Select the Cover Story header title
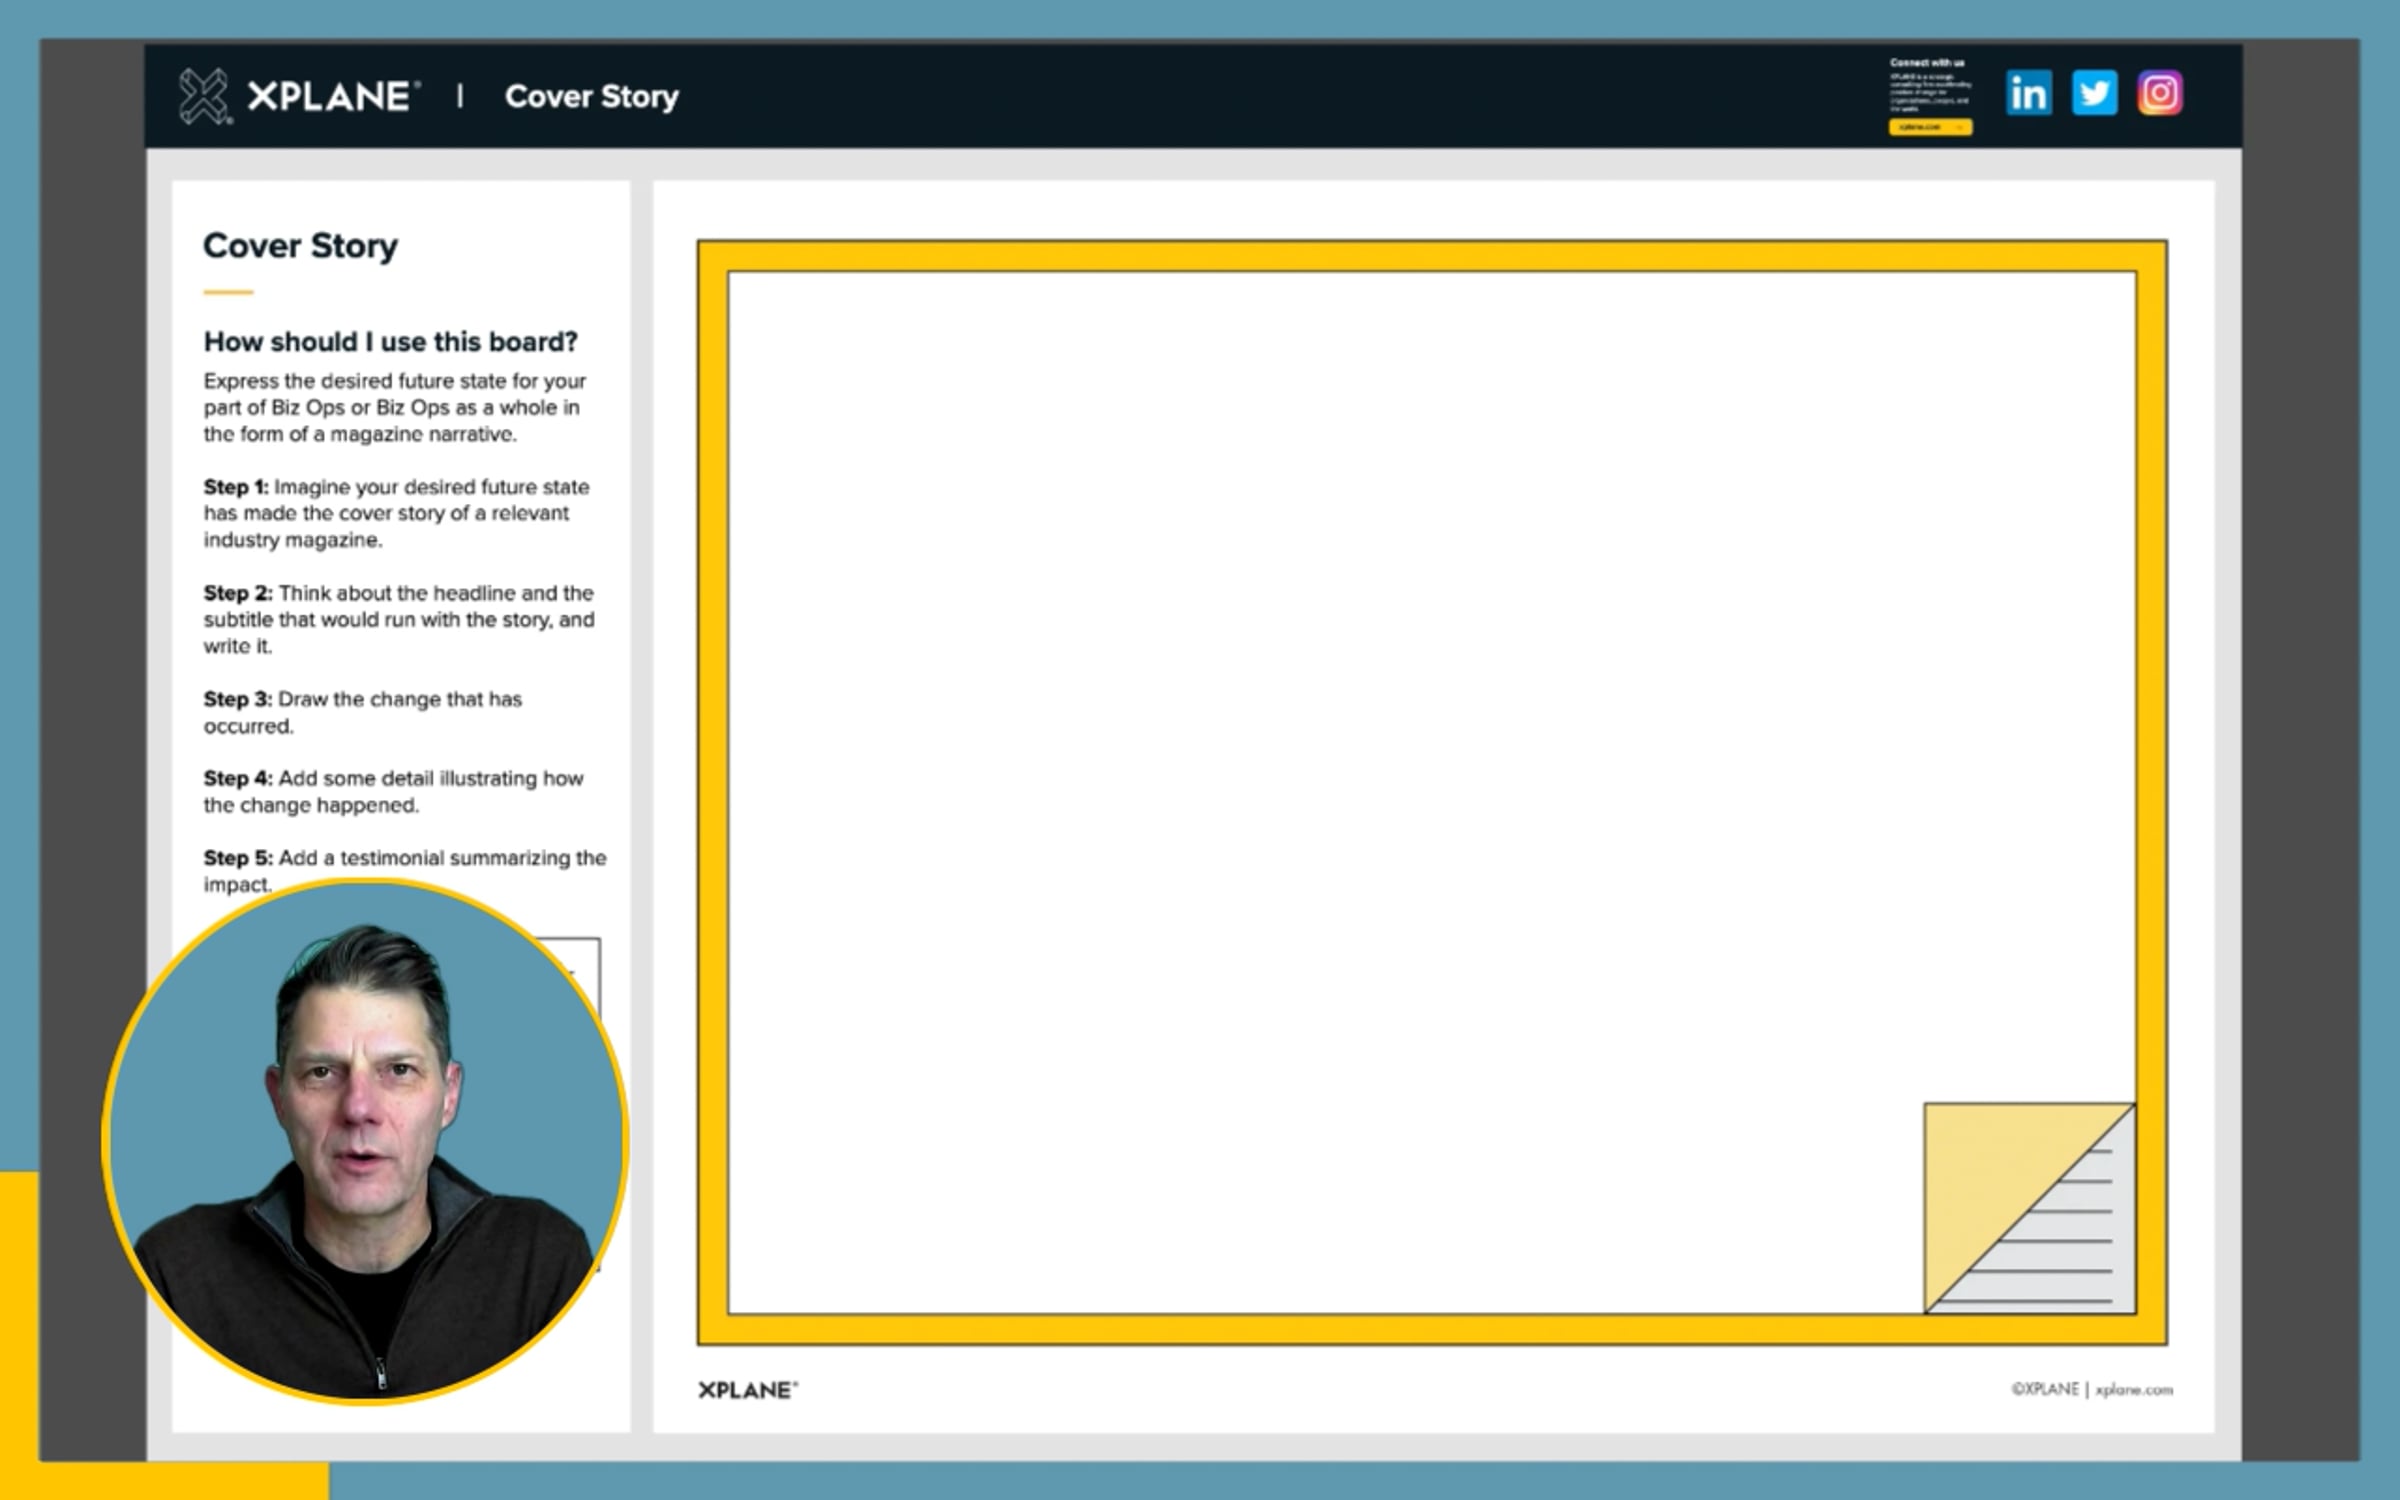Screen dimensions: 2400x1500 591,97
